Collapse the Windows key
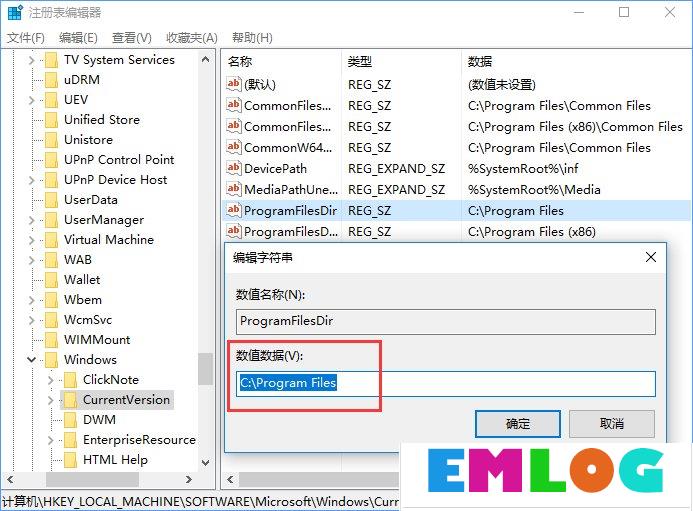 (31, 359)
